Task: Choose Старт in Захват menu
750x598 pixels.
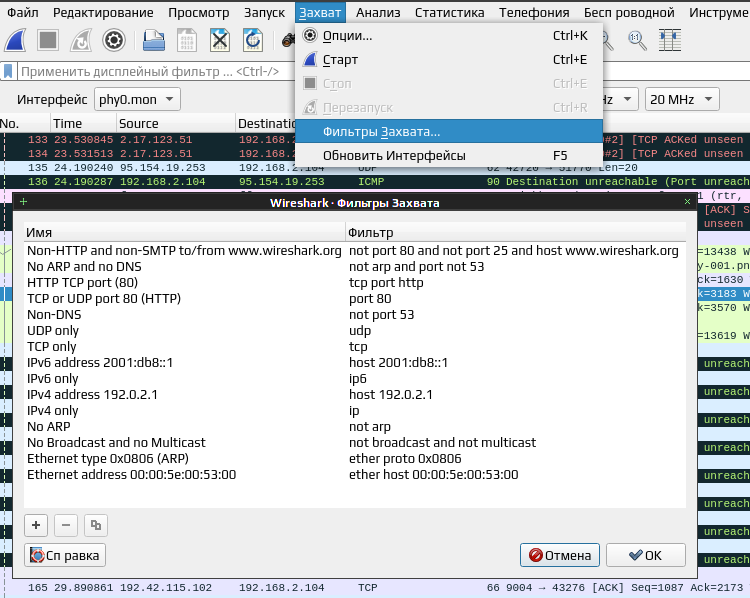Action: (x=449, y=59)
